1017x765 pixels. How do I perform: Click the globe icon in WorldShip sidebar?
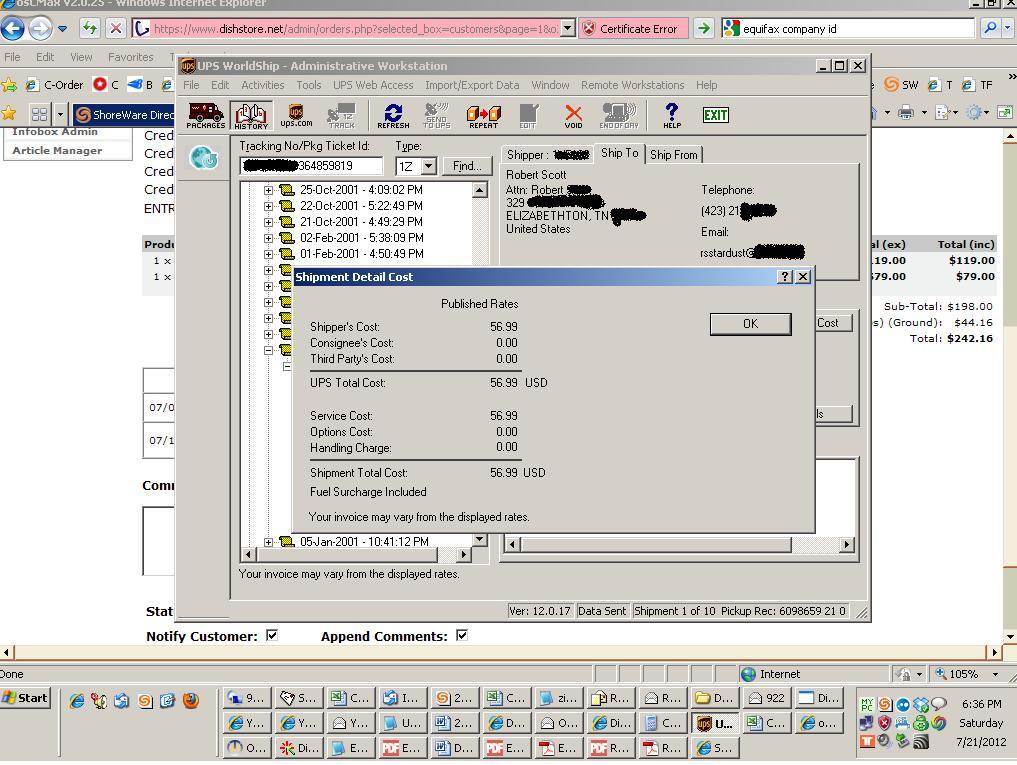tap(204, 158)
